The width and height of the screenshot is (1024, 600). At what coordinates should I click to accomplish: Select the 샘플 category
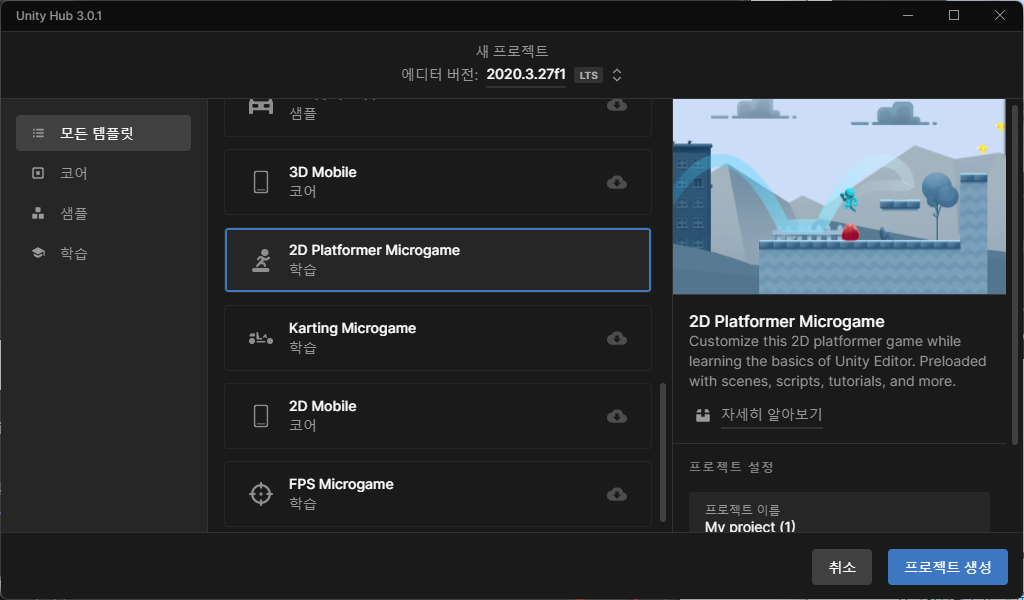click(103, 213)
